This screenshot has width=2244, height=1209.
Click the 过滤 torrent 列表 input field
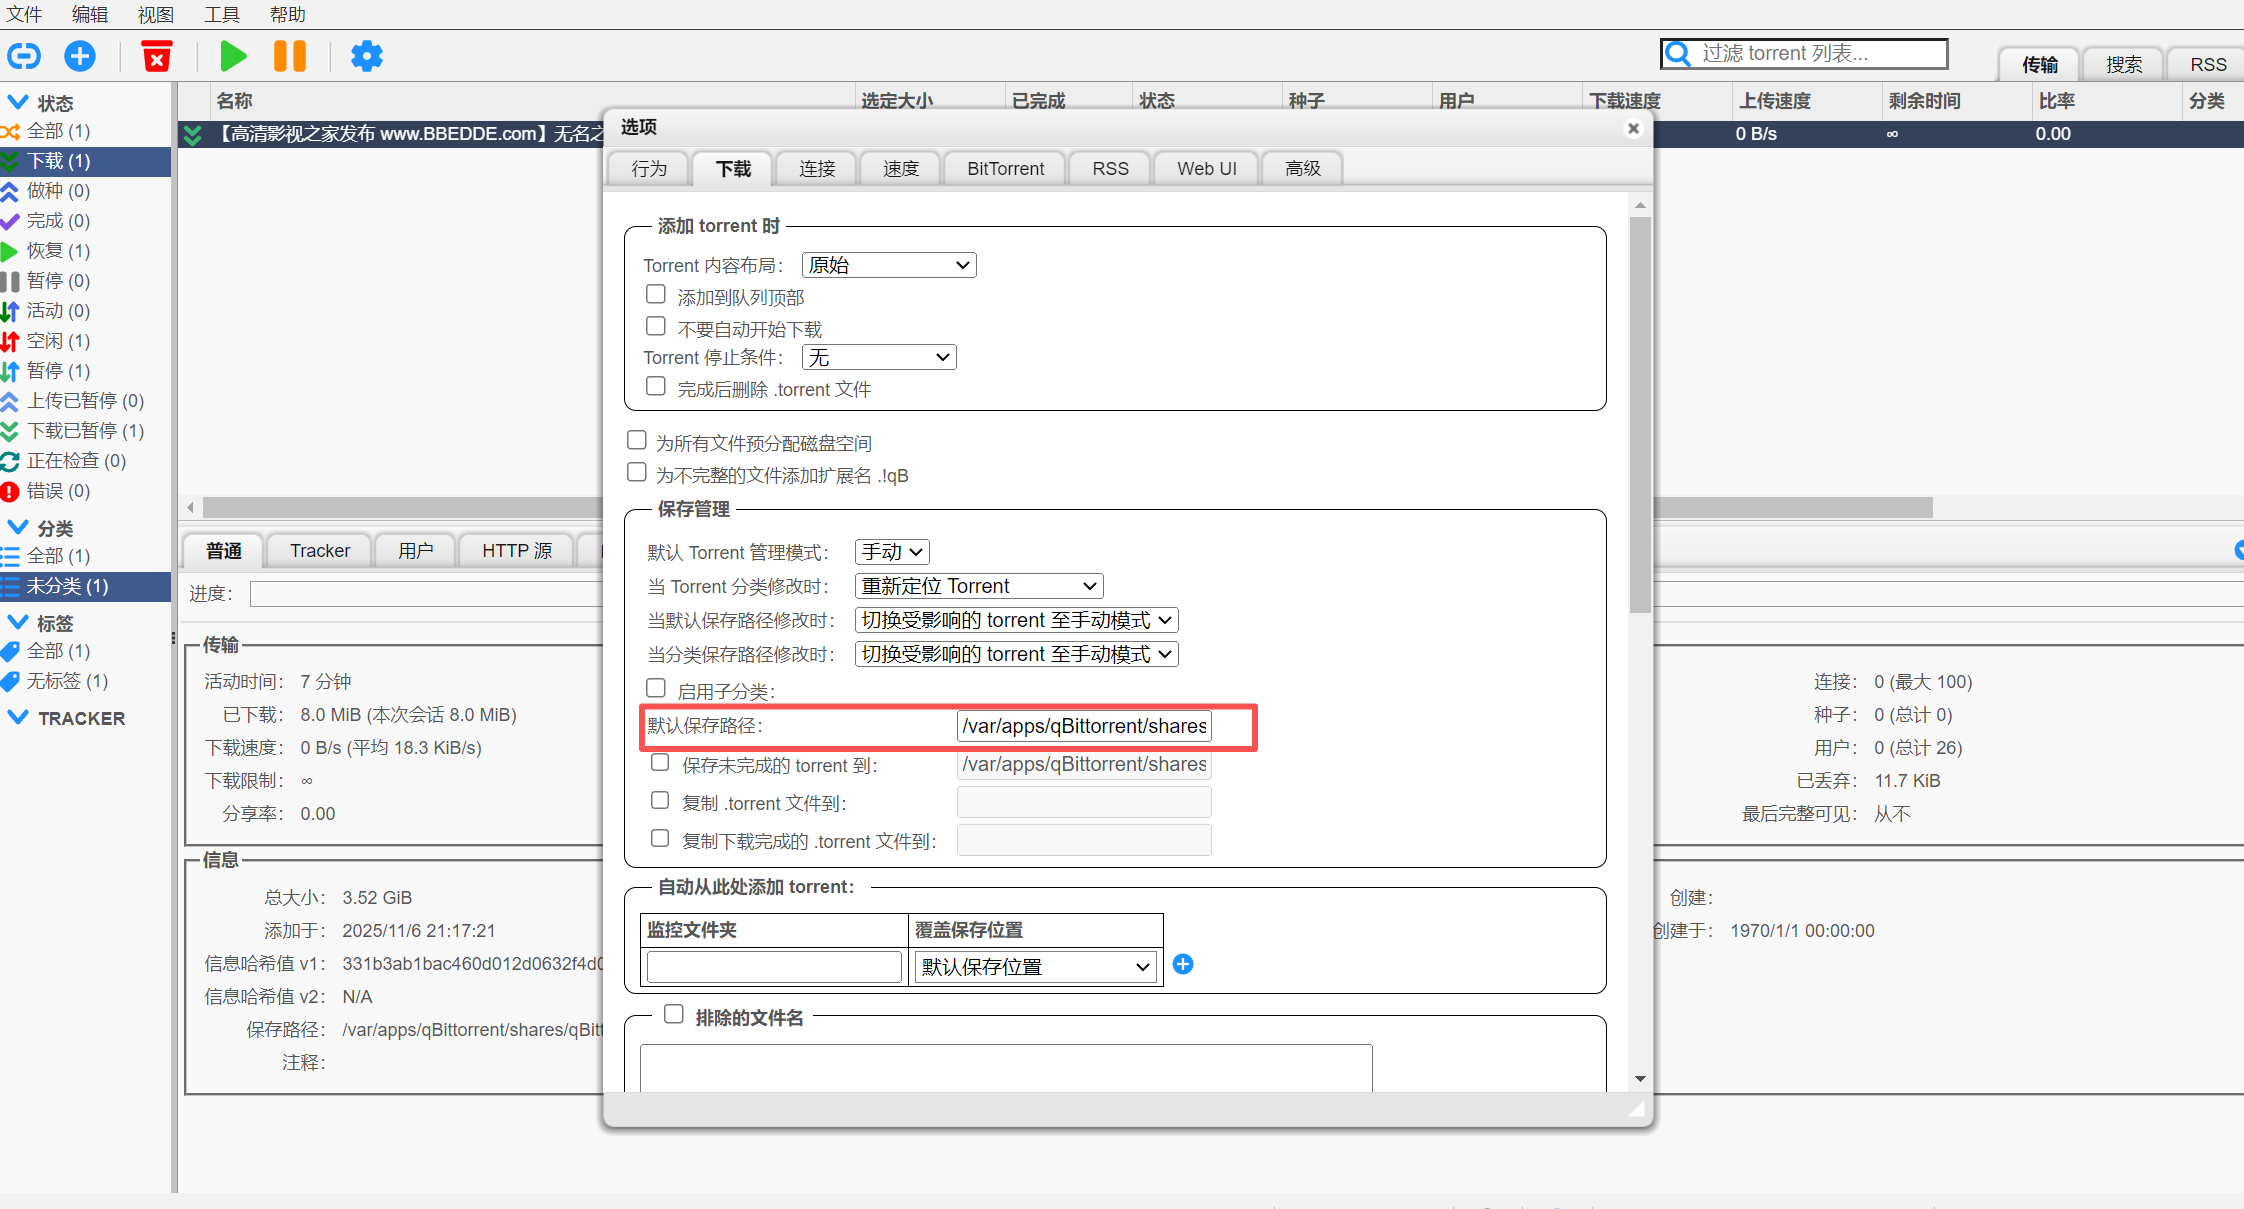tap(1810, 53)
